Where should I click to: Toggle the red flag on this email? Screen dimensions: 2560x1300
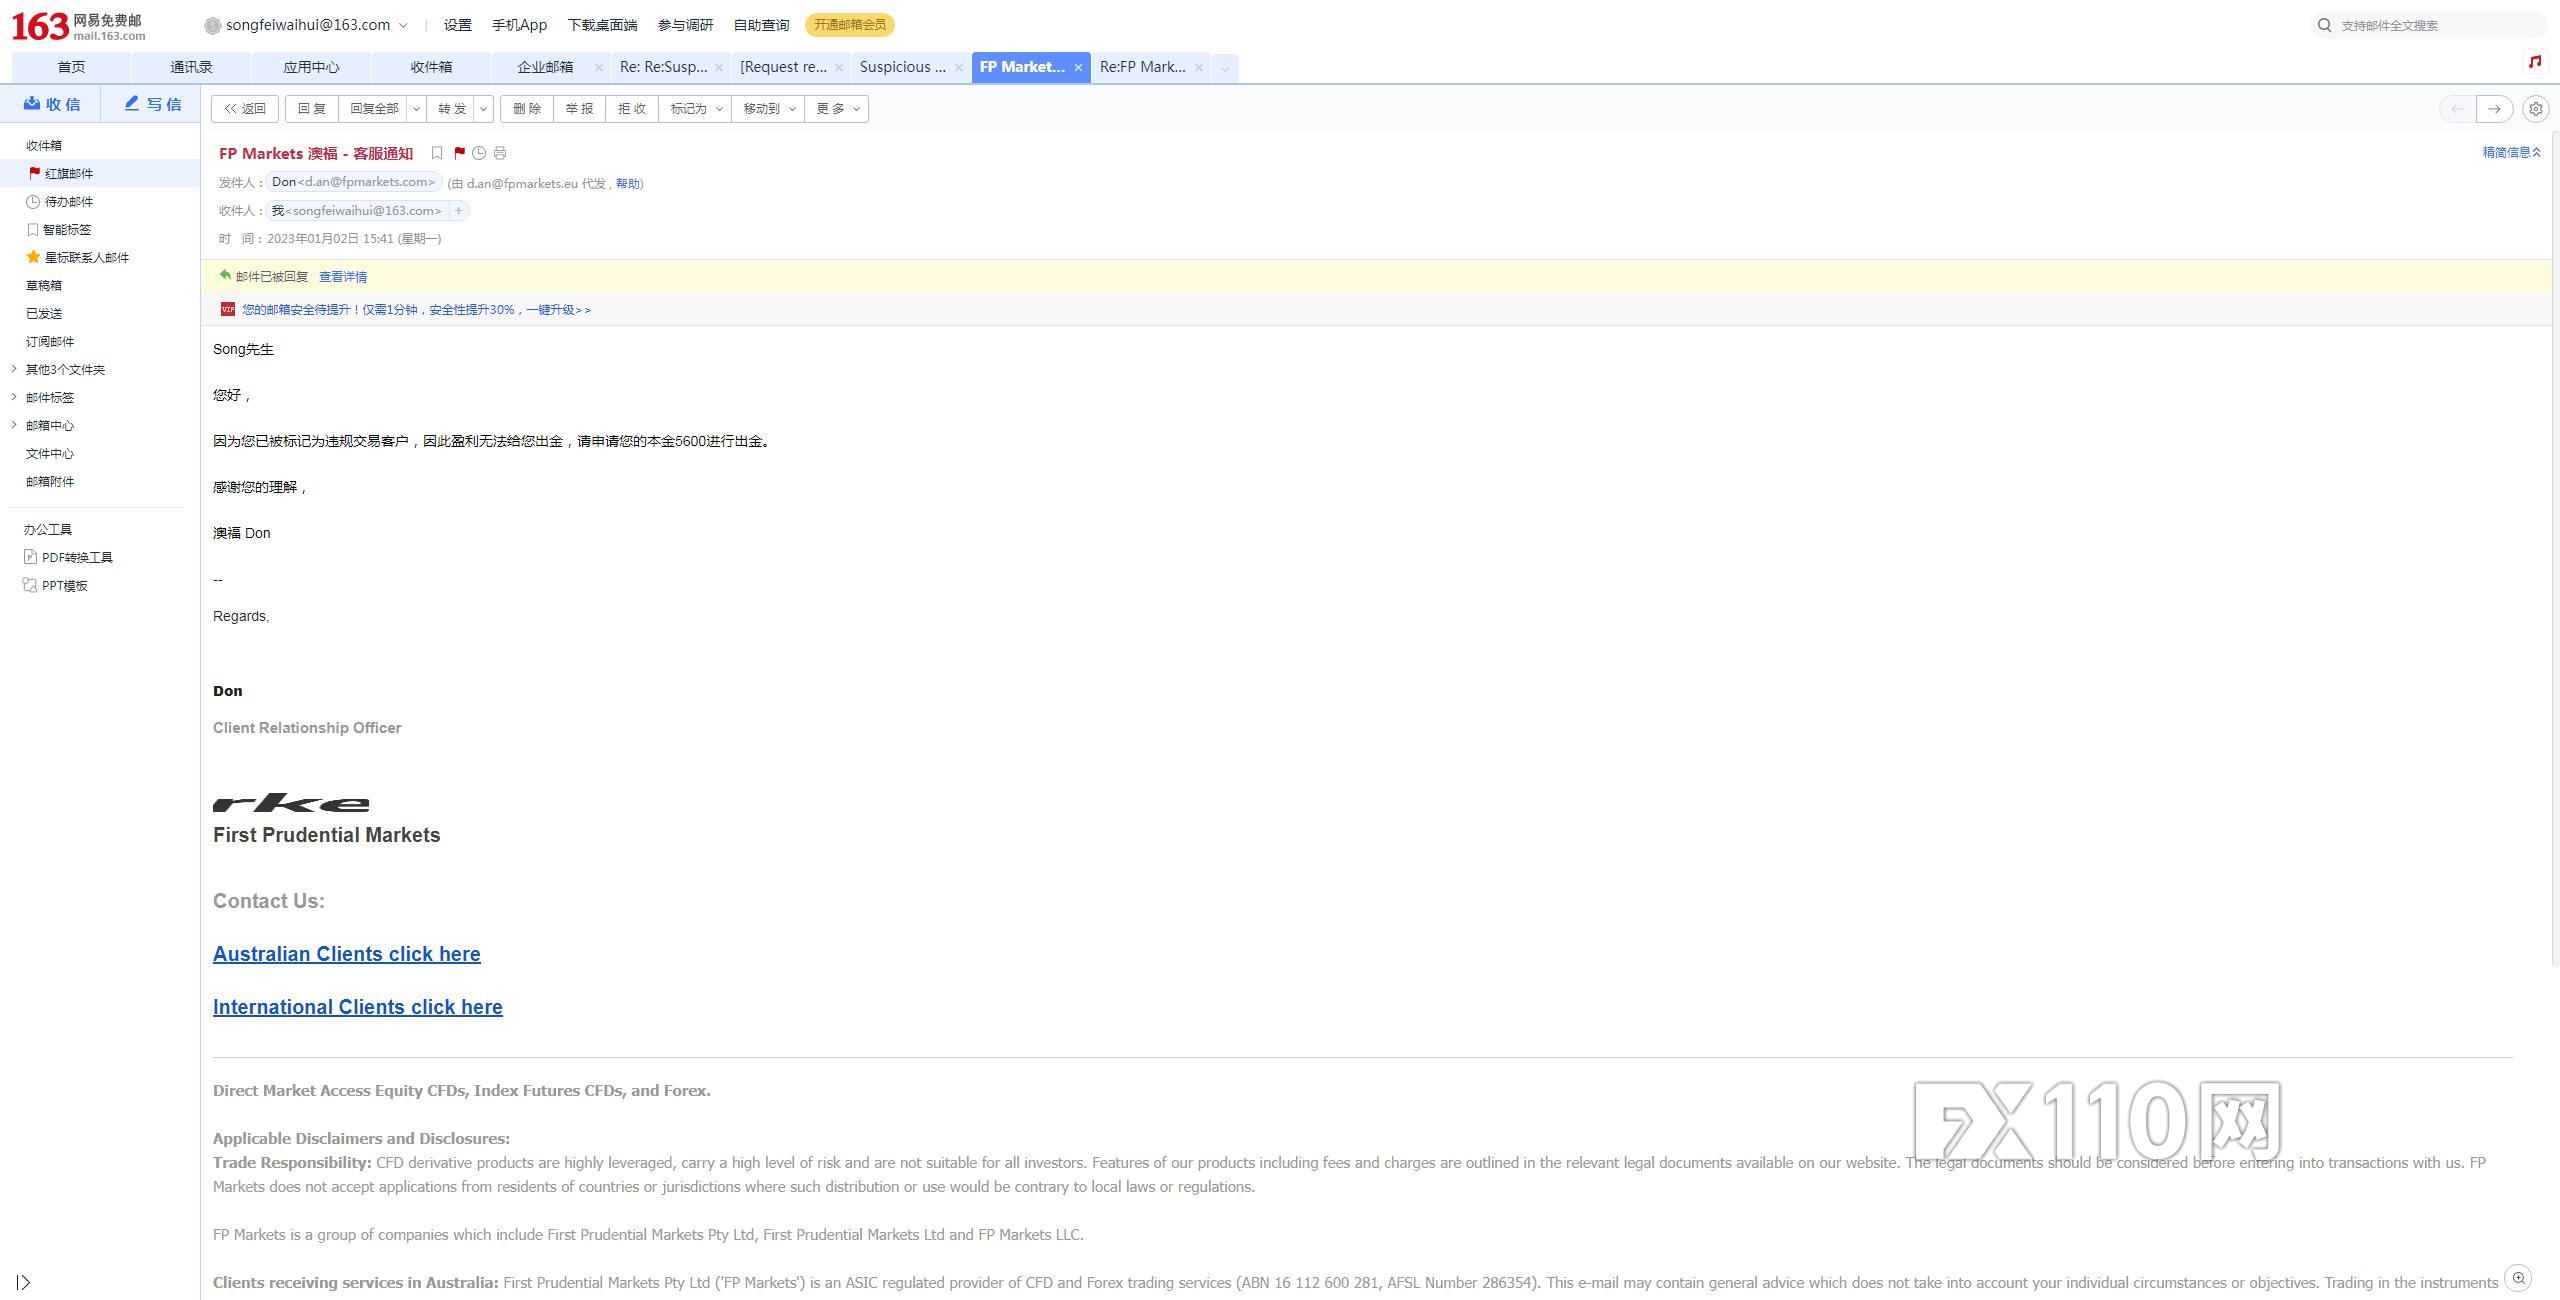459,153
